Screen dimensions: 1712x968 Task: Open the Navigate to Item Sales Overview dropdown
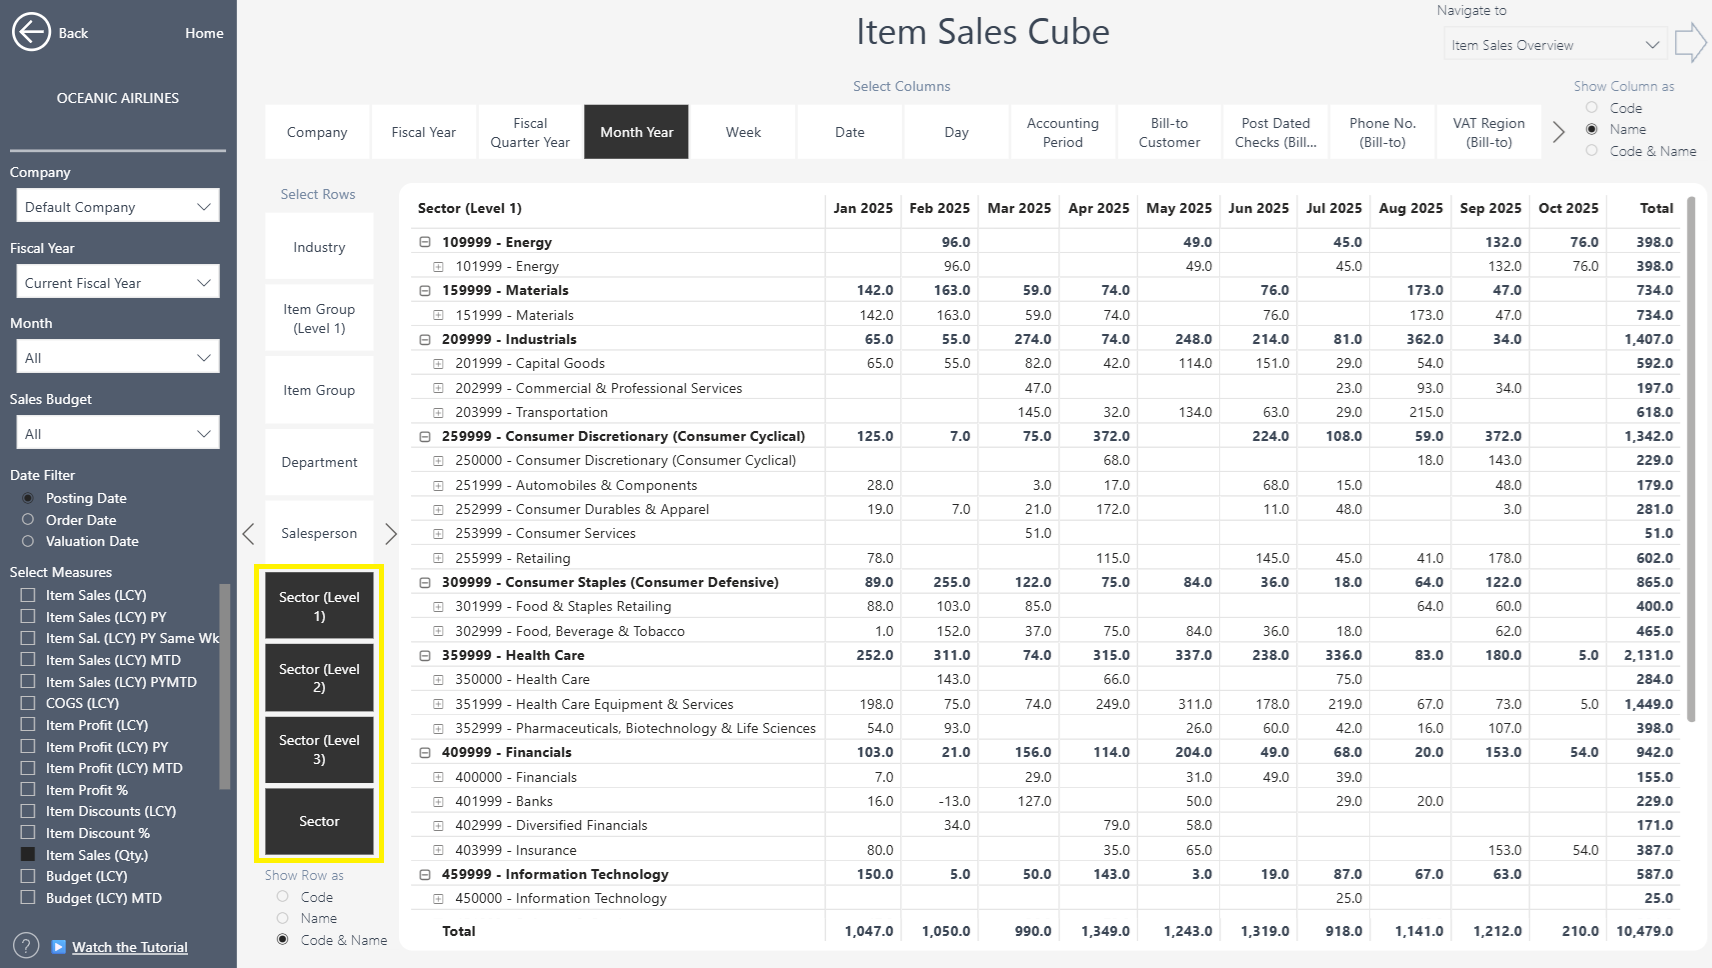coord(1555,45)
